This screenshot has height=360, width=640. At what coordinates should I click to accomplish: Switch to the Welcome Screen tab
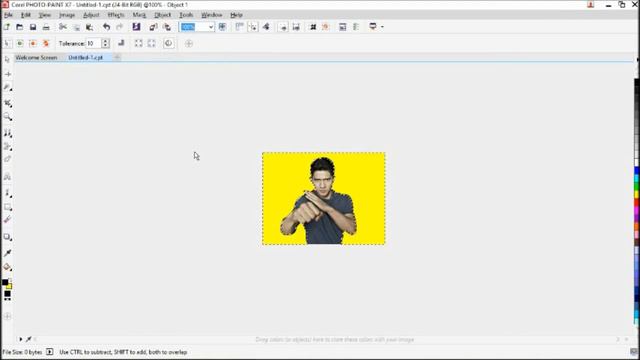point(36,58)
